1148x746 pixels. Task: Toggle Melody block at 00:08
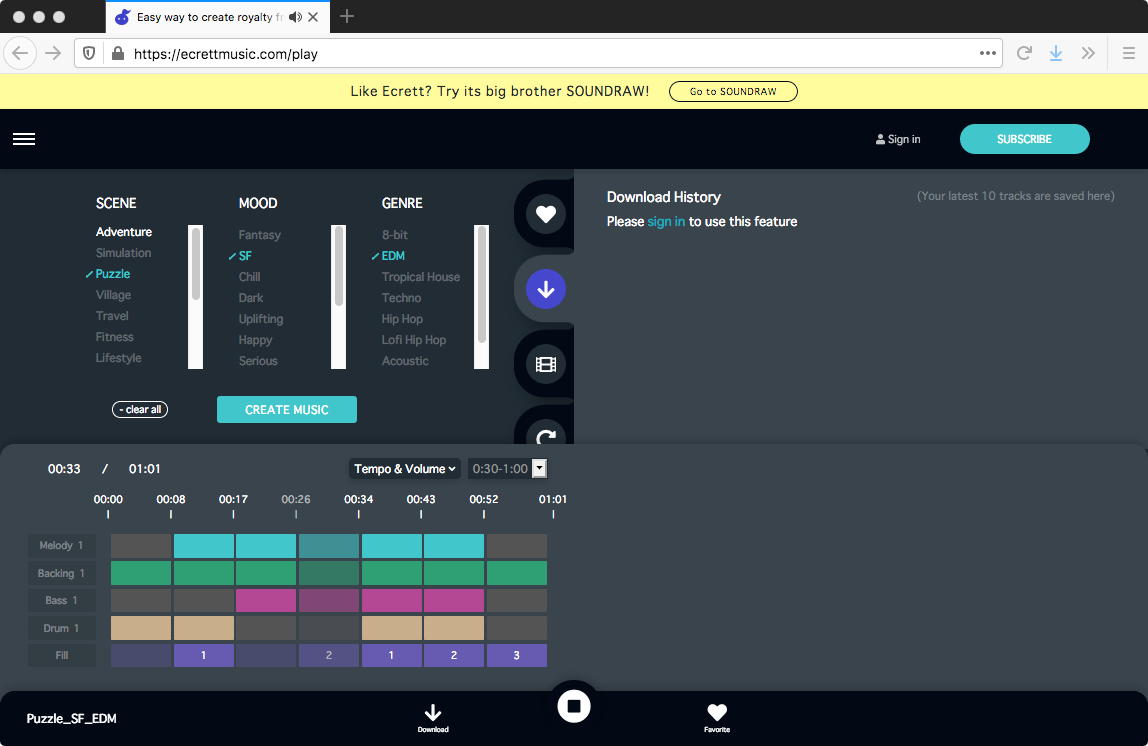pos(204,546)
